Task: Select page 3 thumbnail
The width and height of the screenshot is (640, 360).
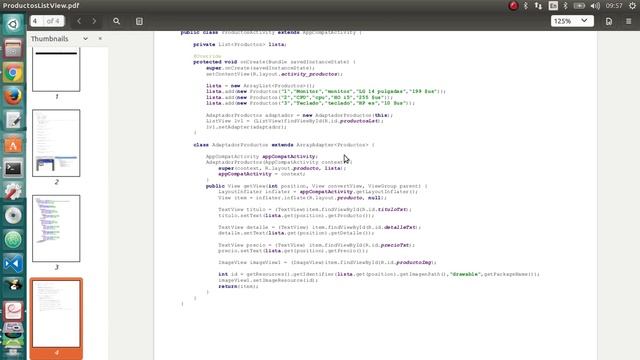Action: [56, 228]
